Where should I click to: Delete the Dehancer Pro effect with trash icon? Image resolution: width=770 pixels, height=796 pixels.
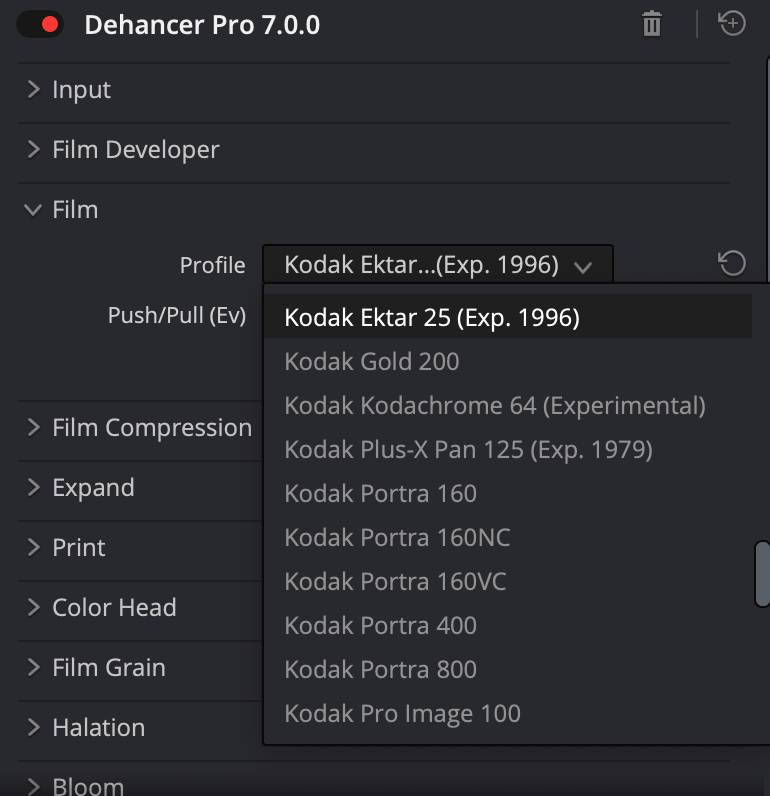tap(652, 24)
